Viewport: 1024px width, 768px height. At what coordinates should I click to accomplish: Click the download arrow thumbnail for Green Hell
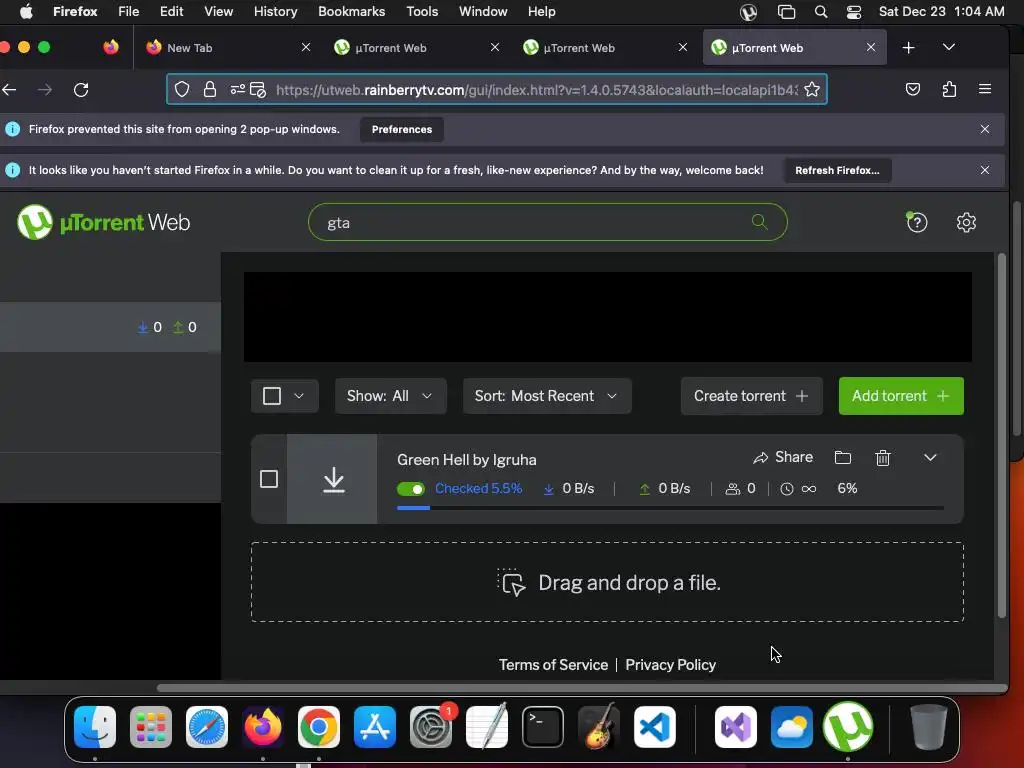point(332,479)
